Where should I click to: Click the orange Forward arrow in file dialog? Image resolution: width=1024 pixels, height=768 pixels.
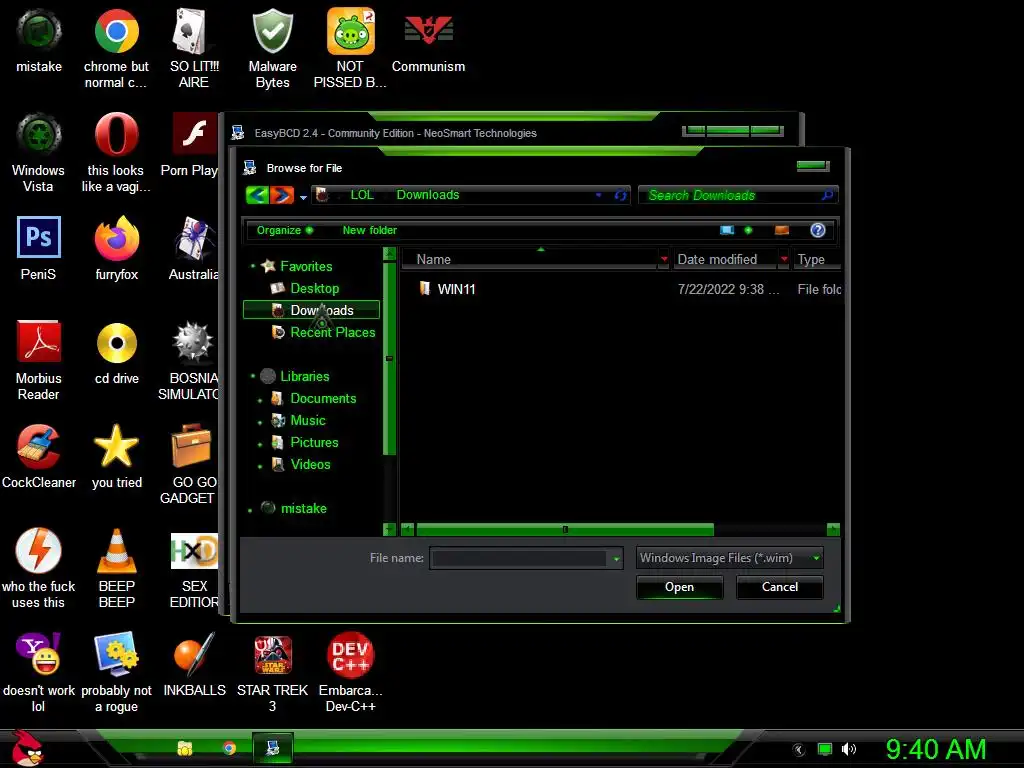[x=282, y=195]
